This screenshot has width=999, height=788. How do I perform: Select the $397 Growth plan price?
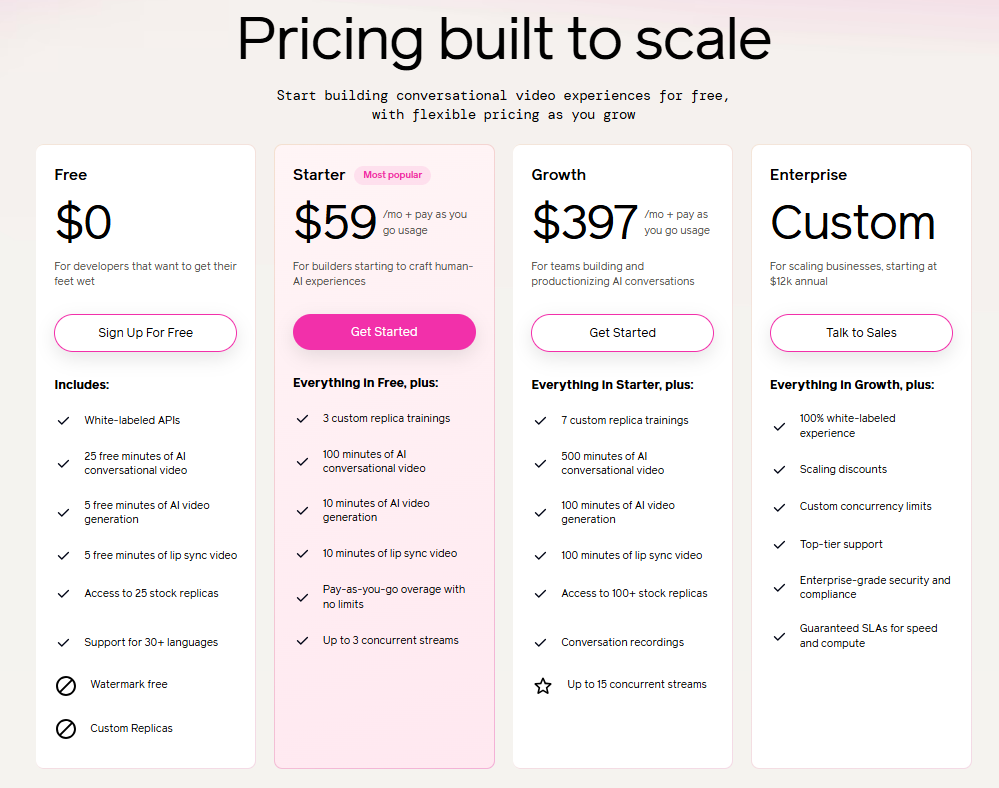tap(585, 222)
